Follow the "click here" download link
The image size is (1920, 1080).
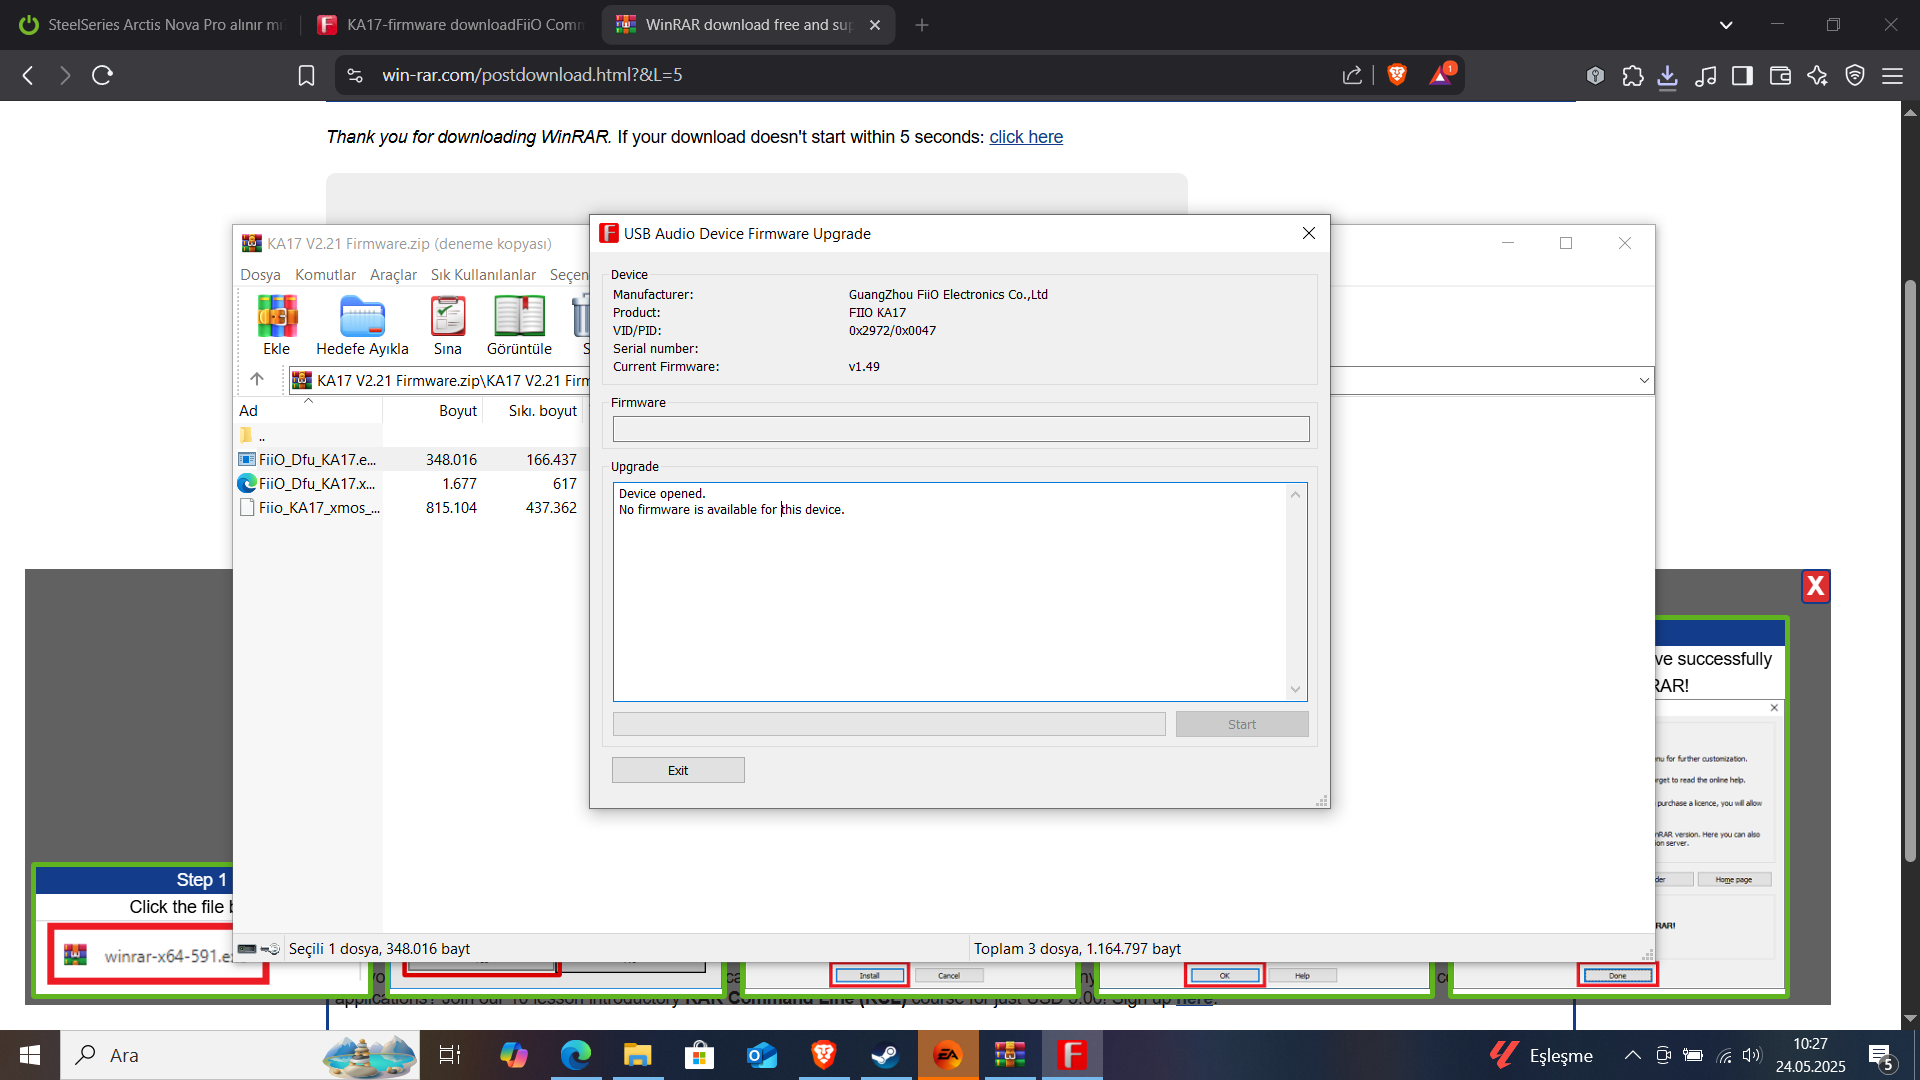click(x=1025, y=137)
